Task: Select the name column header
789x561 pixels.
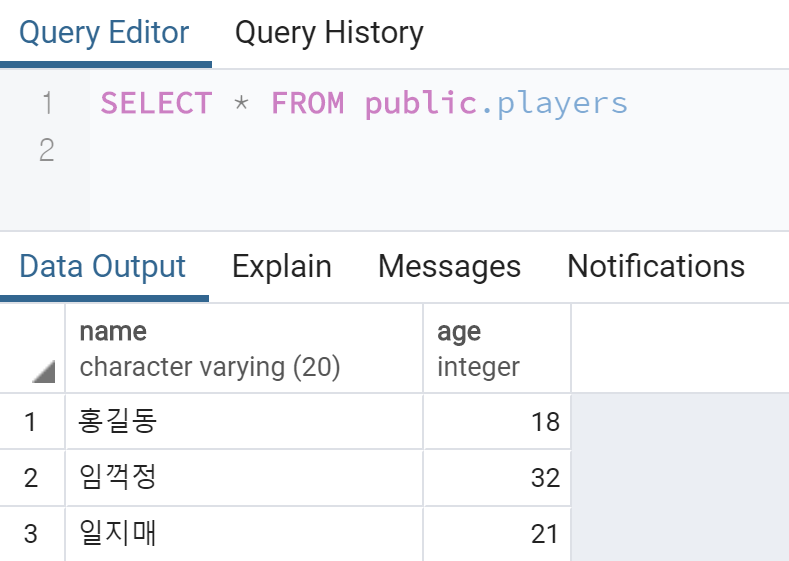Action: pyautogui.click(x=244, y=349)
